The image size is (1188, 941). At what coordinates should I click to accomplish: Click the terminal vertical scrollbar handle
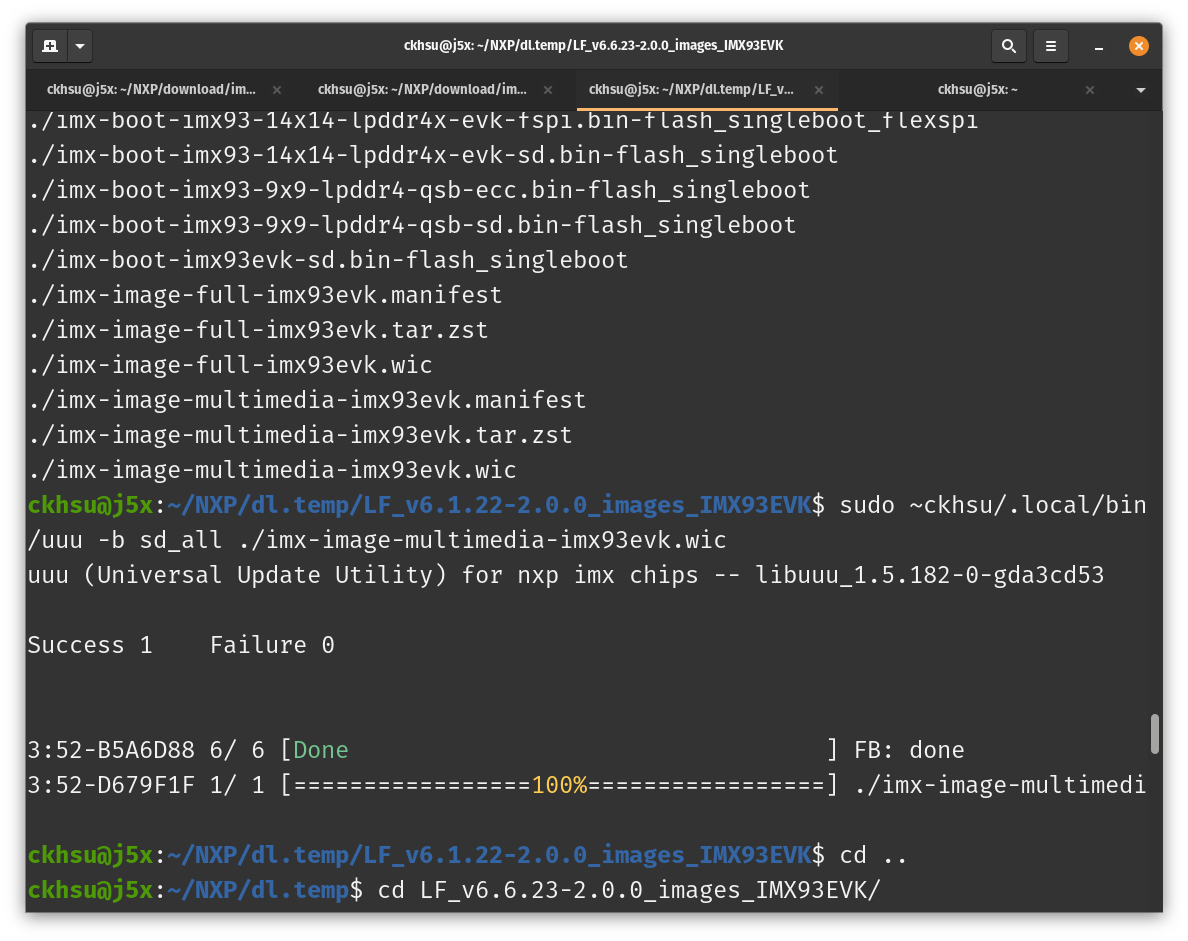(1155, 734)
